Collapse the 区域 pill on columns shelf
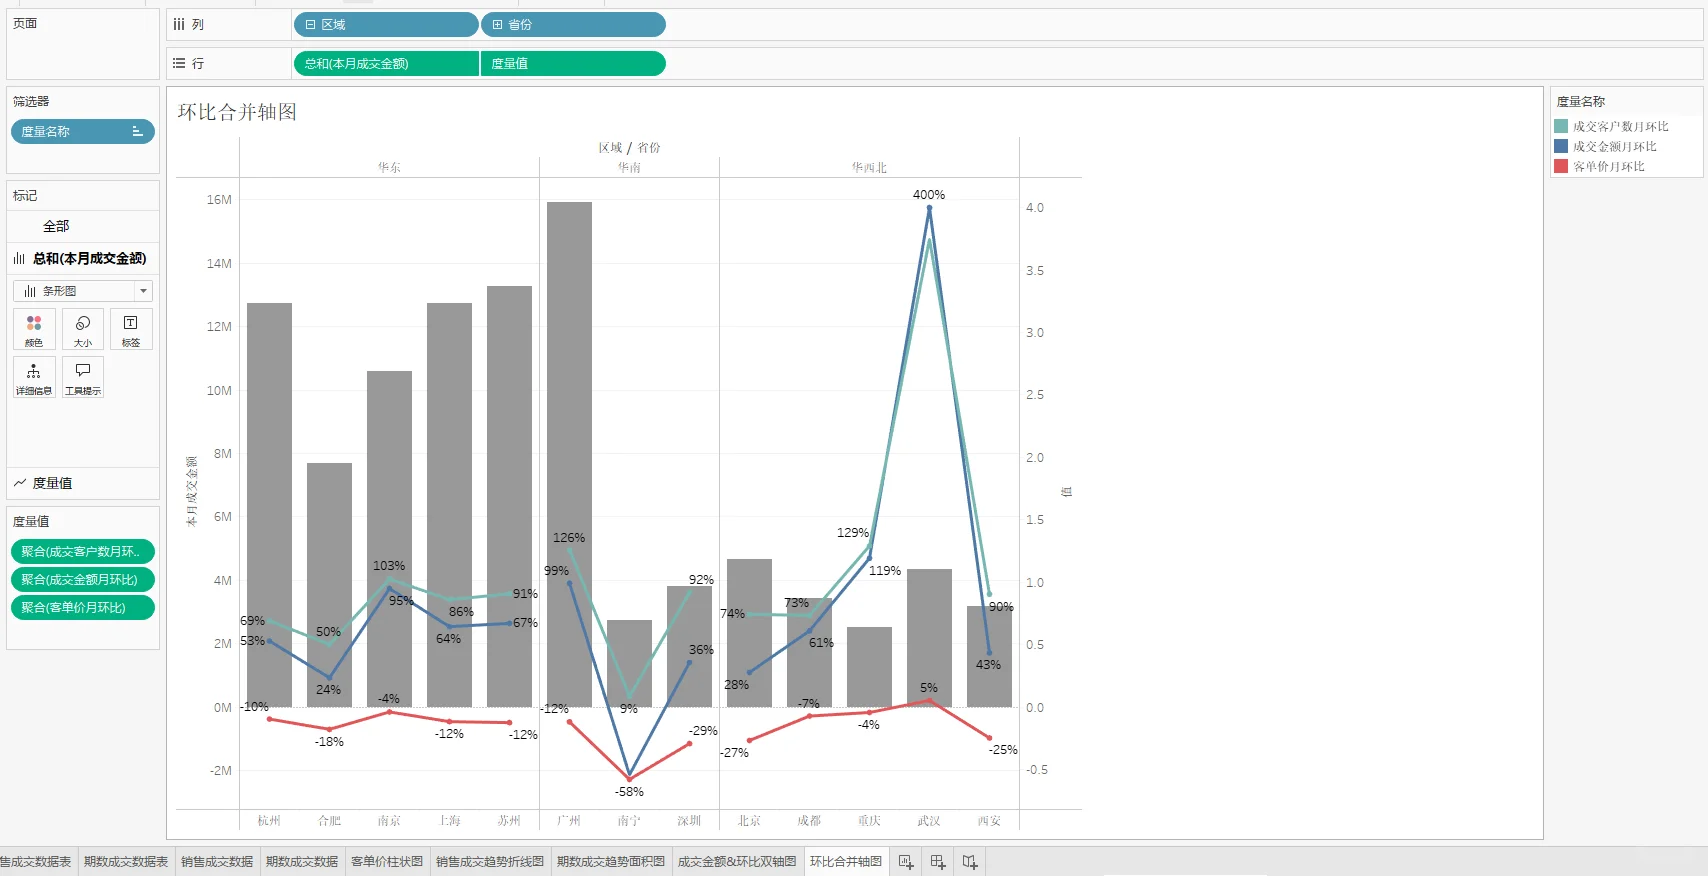 click(310, 25)
